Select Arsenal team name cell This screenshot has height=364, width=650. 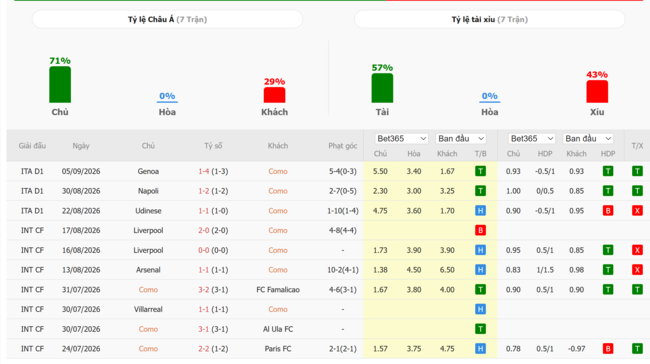(x=148, y=270)
